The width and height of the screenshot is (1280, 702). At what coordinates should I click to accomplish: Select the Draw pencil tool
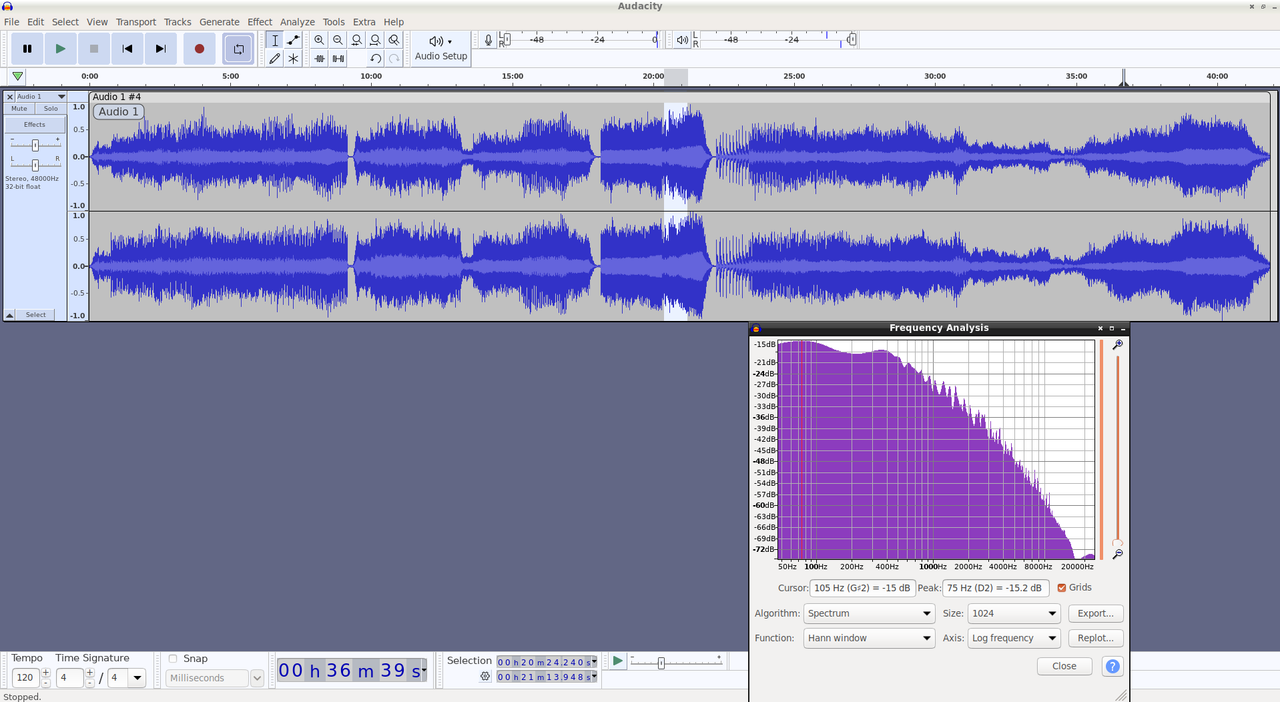point(275,59)
